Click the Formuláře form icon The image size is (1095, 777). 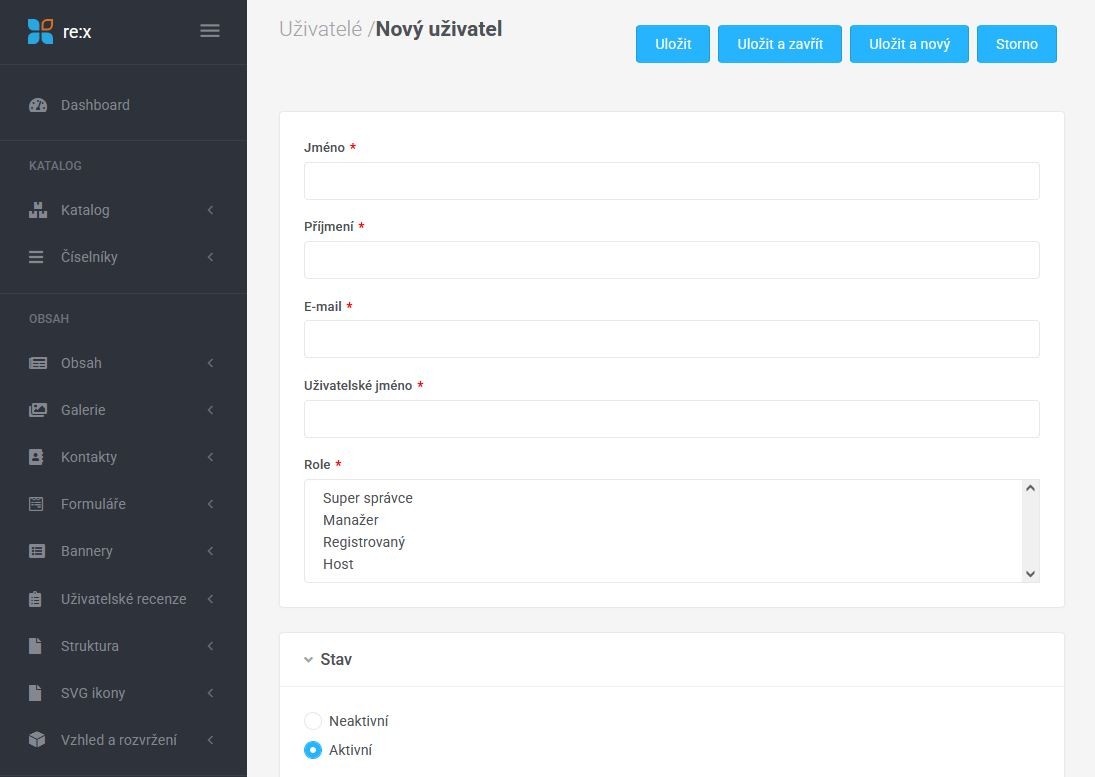click(37, 504)
